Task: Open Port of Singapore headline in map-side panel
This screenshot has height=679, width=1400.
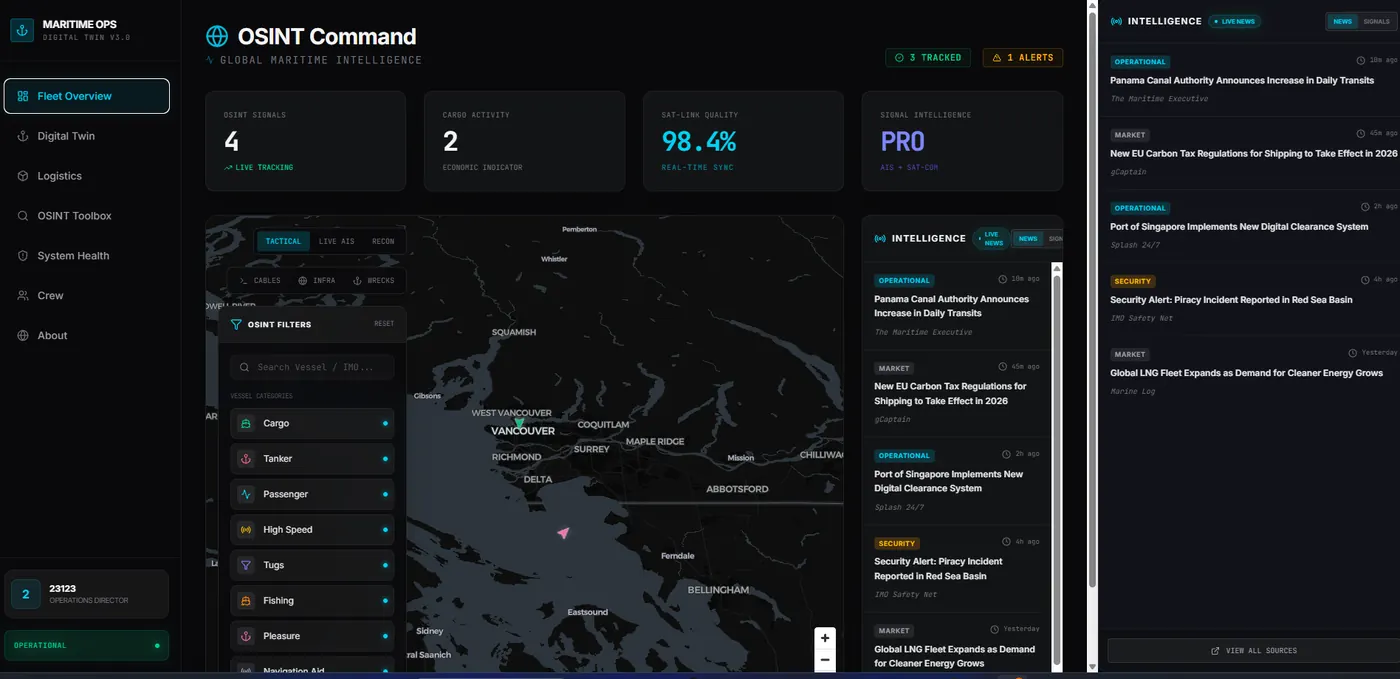Action: click(x=948, y=481)
